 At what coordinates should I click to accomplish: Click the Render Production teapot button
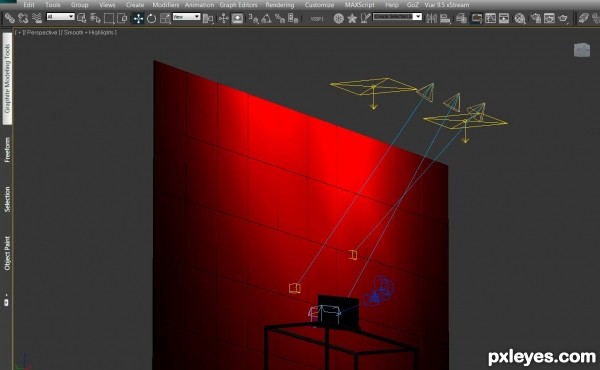pyautogui.click(x=563, y=18)
